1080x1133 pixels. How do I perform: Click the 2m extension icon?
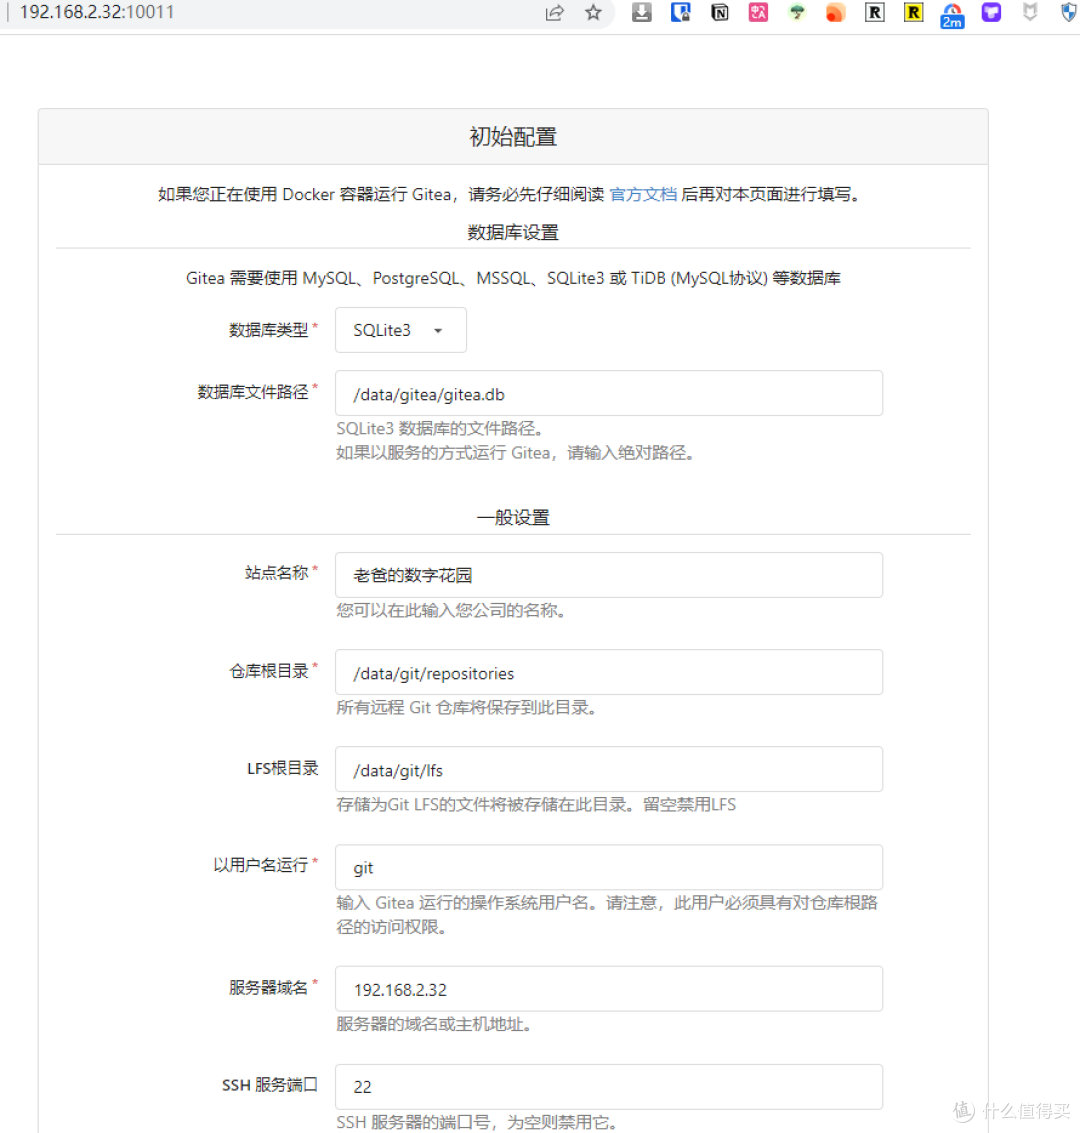pos(951,13)
